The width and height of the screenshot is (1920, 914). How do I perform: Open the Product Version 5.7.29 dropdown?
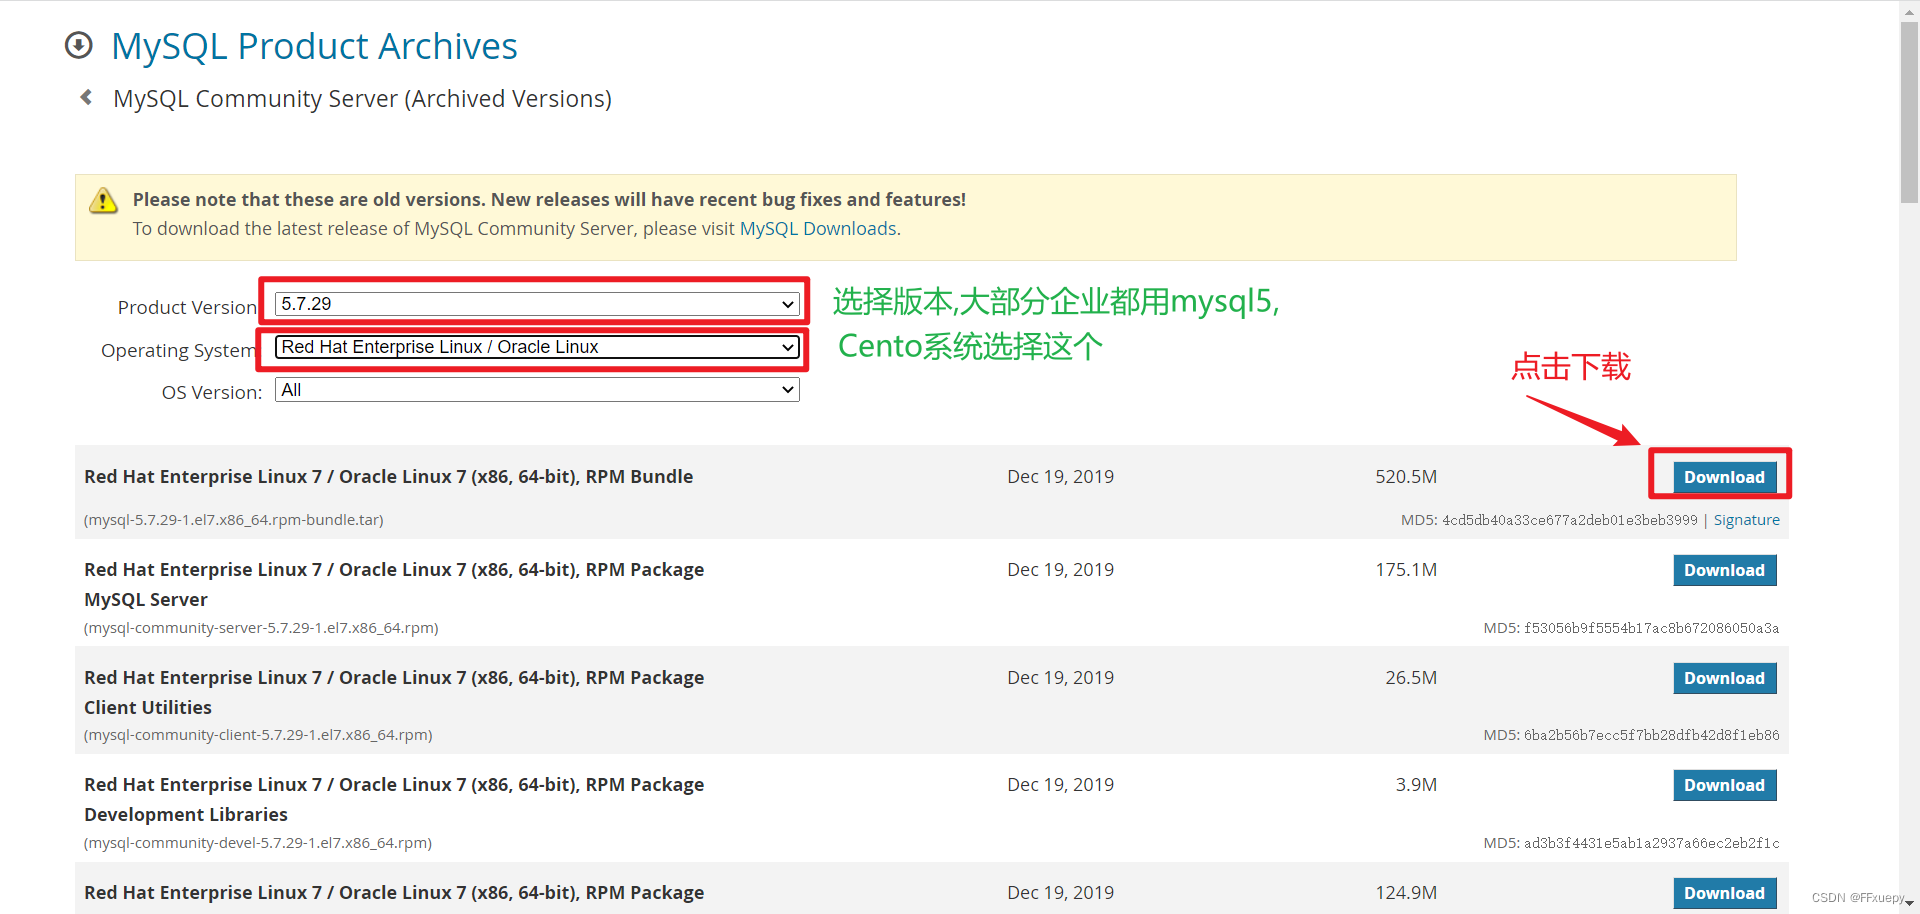coord(537,304)
